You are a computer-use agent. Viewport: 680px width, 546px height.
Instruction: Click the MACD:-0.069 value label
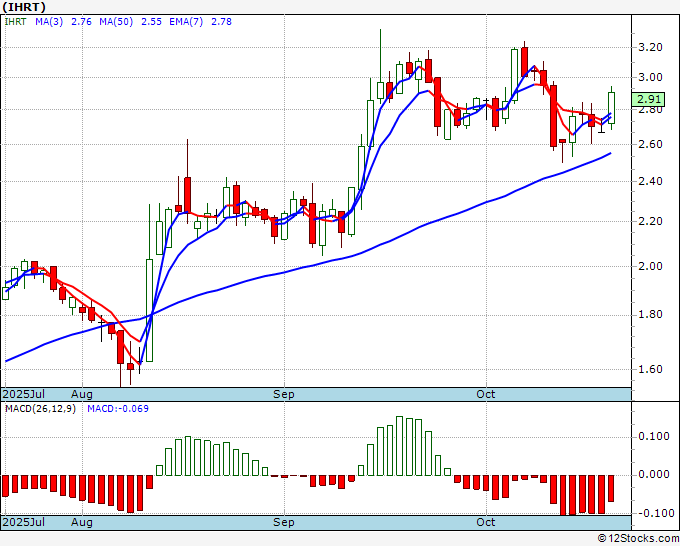pyautogui.click(x=118, y=409)
